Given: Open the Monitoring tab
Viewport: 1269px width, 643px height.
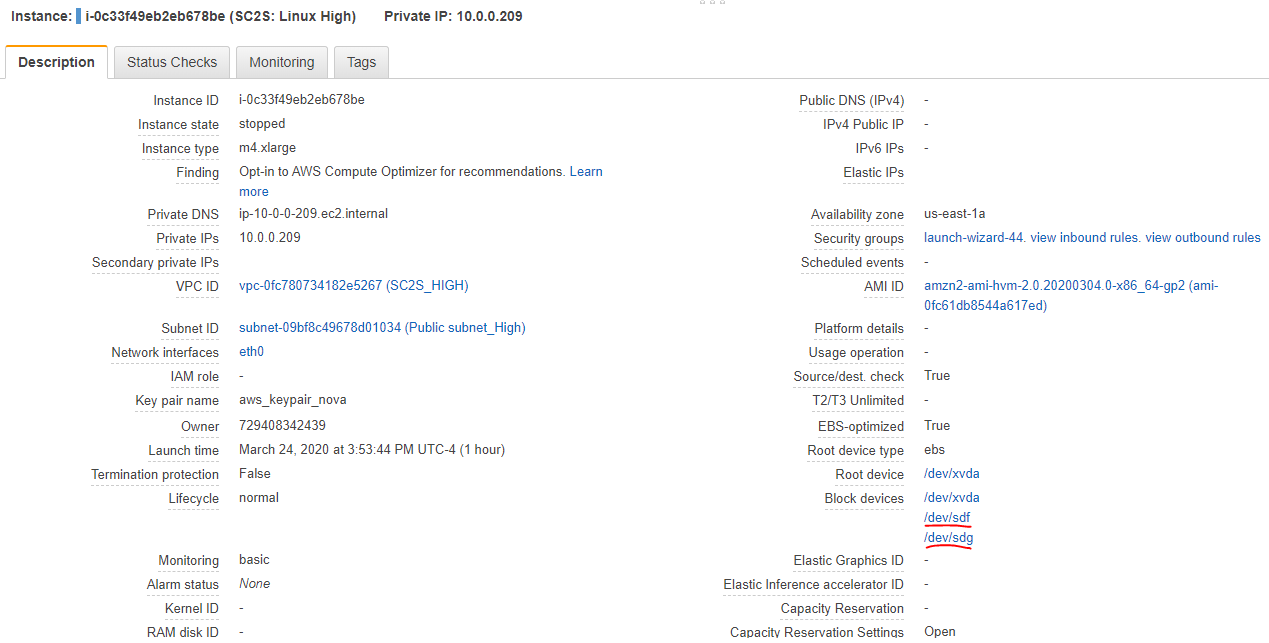Looking at the screenshot, I should click(x=282, y=62).
